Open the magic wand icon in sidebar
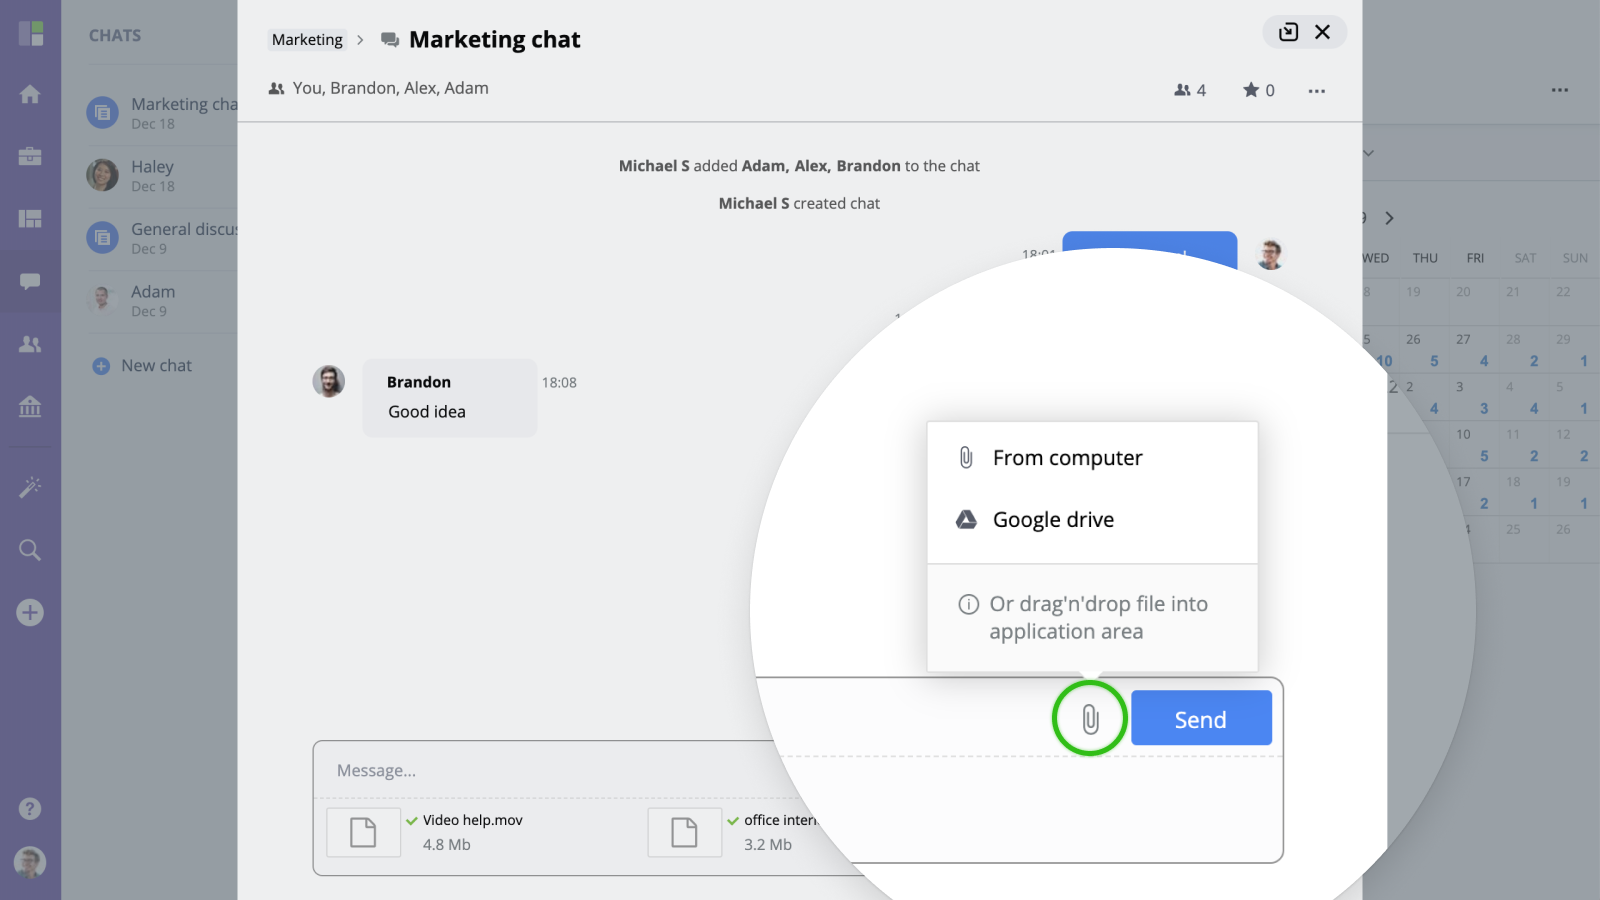Screen dimensions: 1600x900 (30, 487)
